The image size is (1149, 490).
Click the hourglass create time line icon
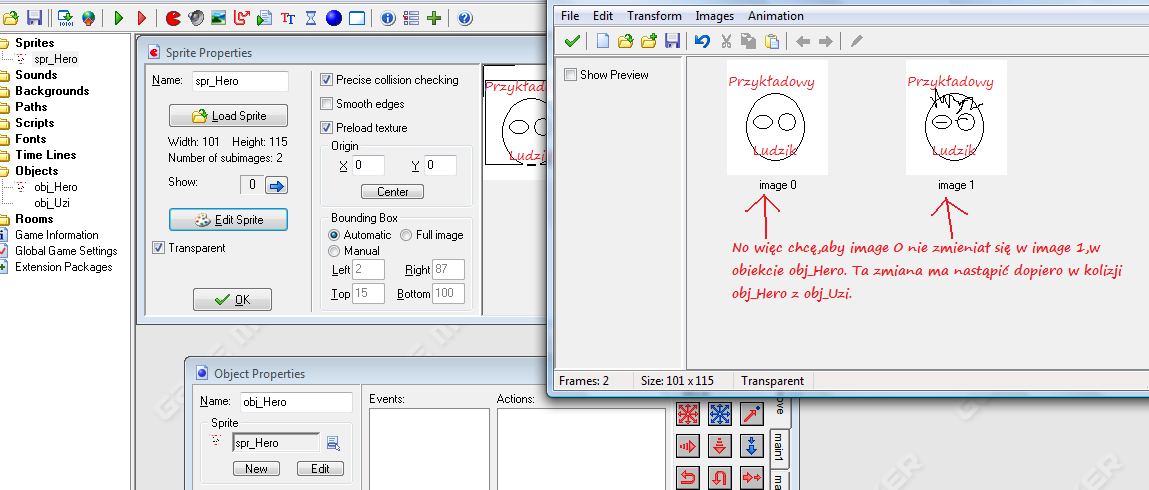pos(311,18)
